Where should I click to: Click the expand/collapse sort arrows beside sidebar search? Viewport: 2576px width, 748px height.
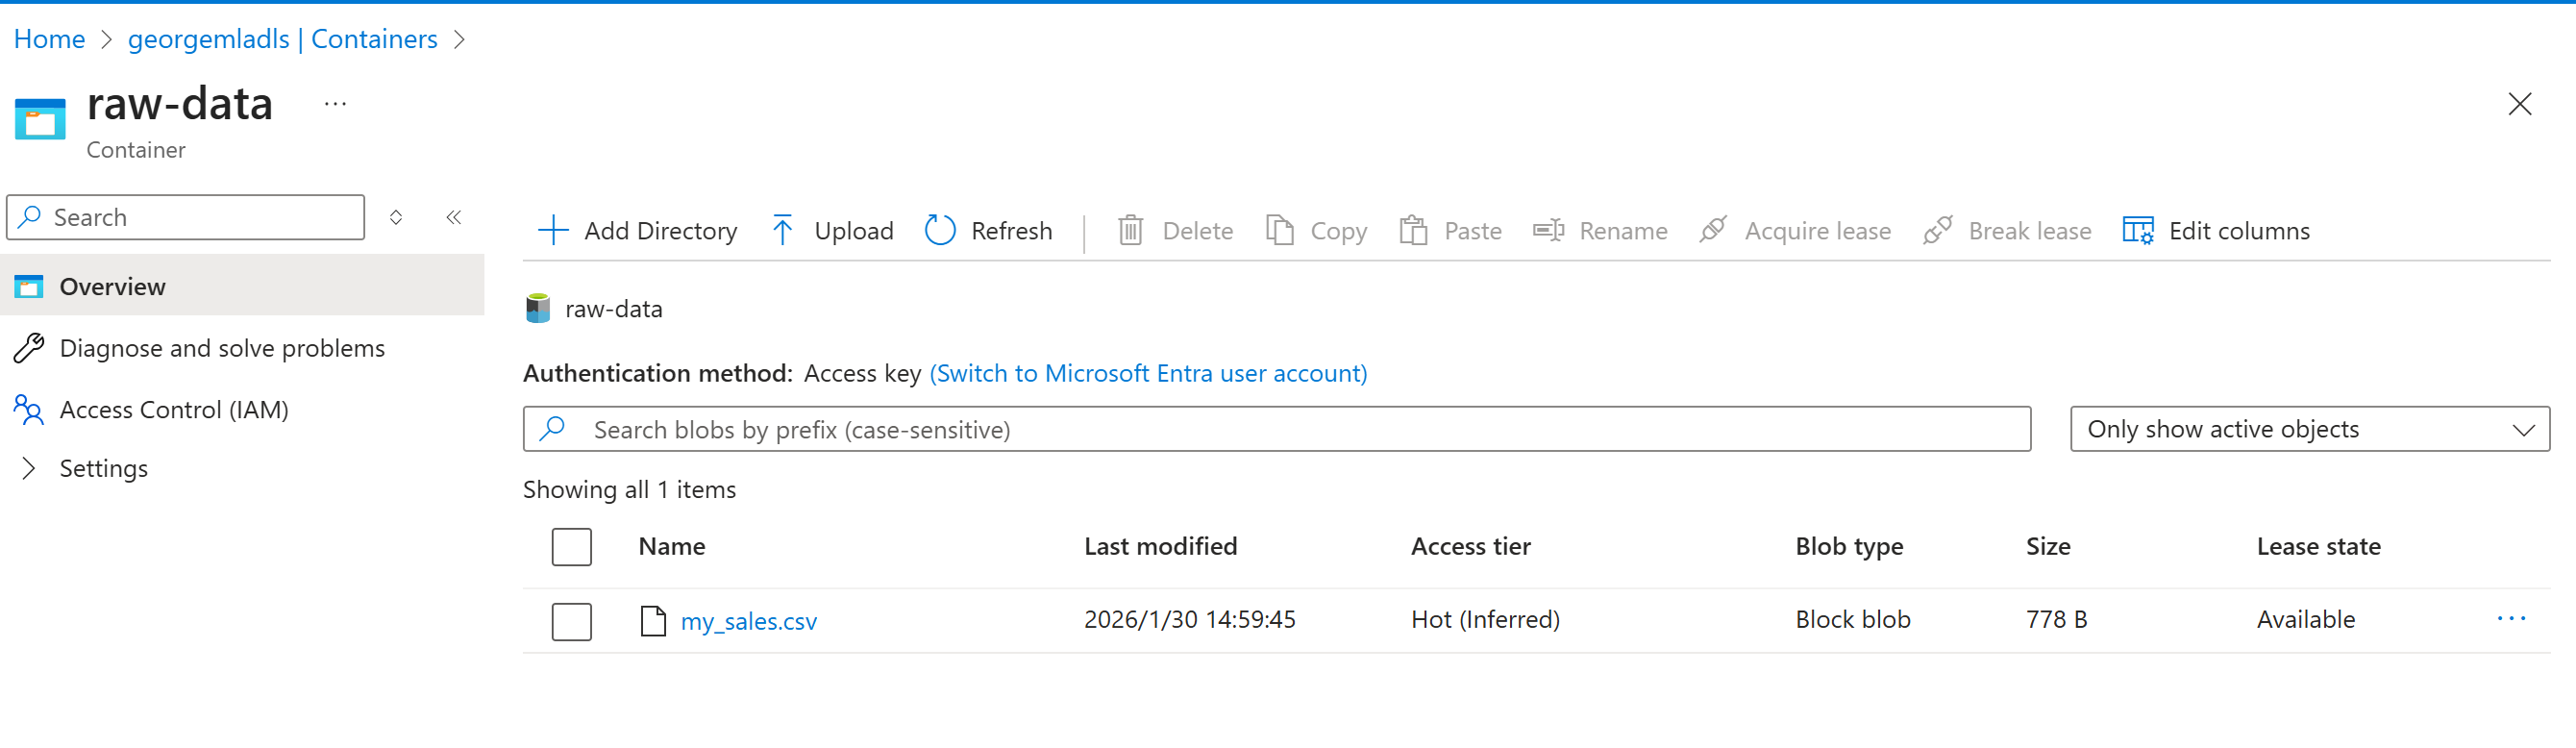(x=396, y=217)
